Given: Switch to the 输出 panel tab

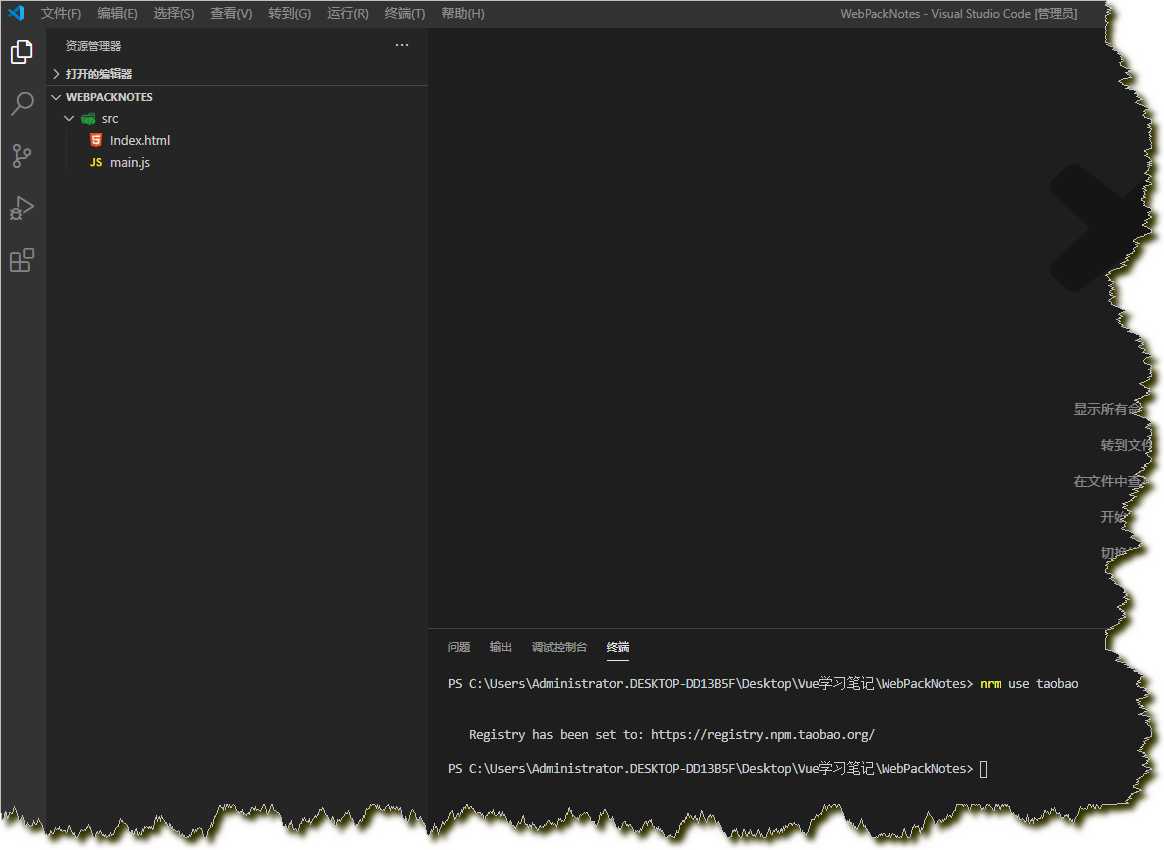Looking at the screenshot, I should point(500,647).
